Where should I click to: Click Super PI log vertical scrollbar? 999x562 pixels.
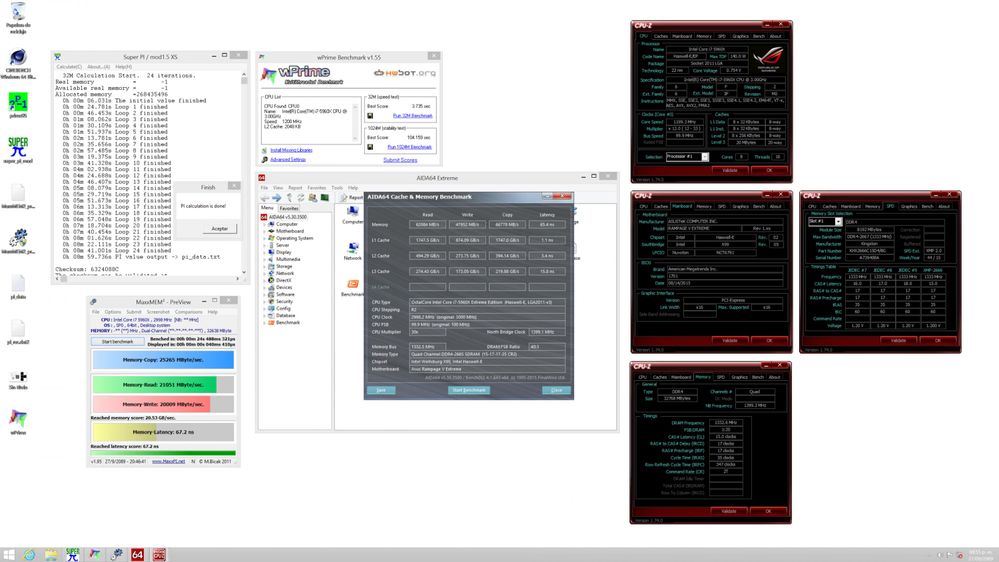(243, 173)
